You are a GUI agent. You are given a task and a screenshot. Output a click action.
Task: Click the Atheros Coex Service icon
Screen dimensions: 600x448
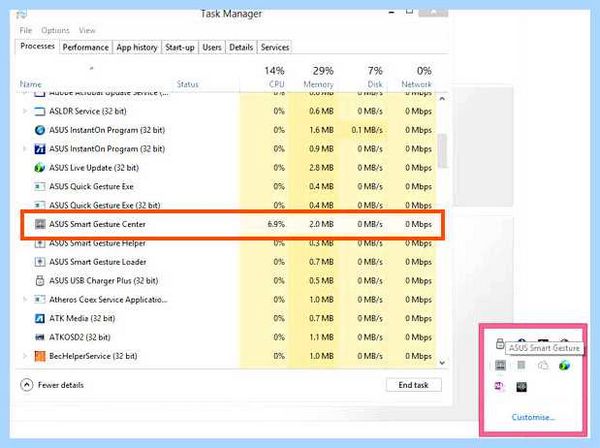coord(40,300)
